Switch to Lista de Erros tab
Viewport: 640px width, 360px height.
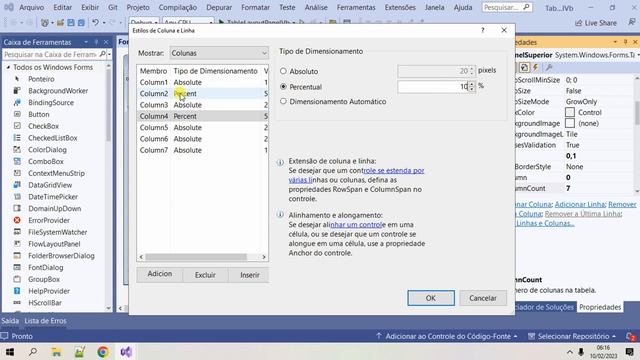(x=45, y=321)
